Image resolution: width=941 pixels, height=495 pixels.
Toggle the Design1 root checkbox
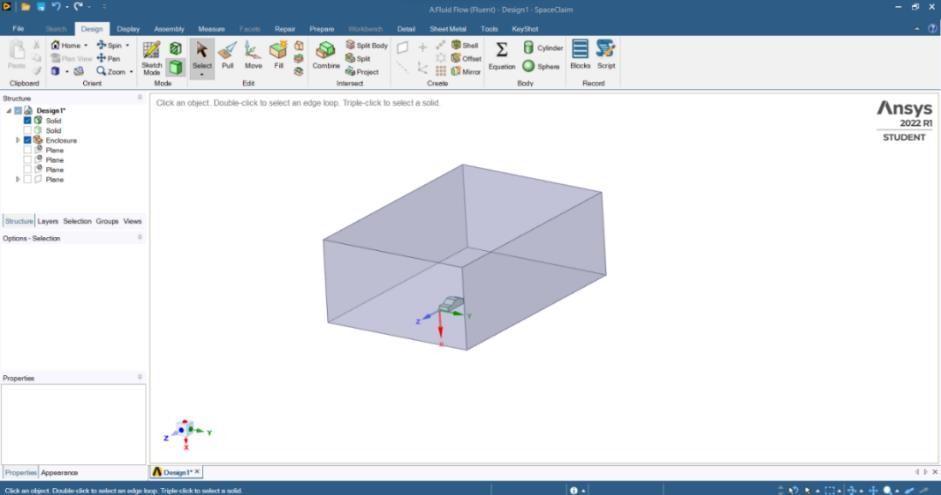click(x=18, y=110)
